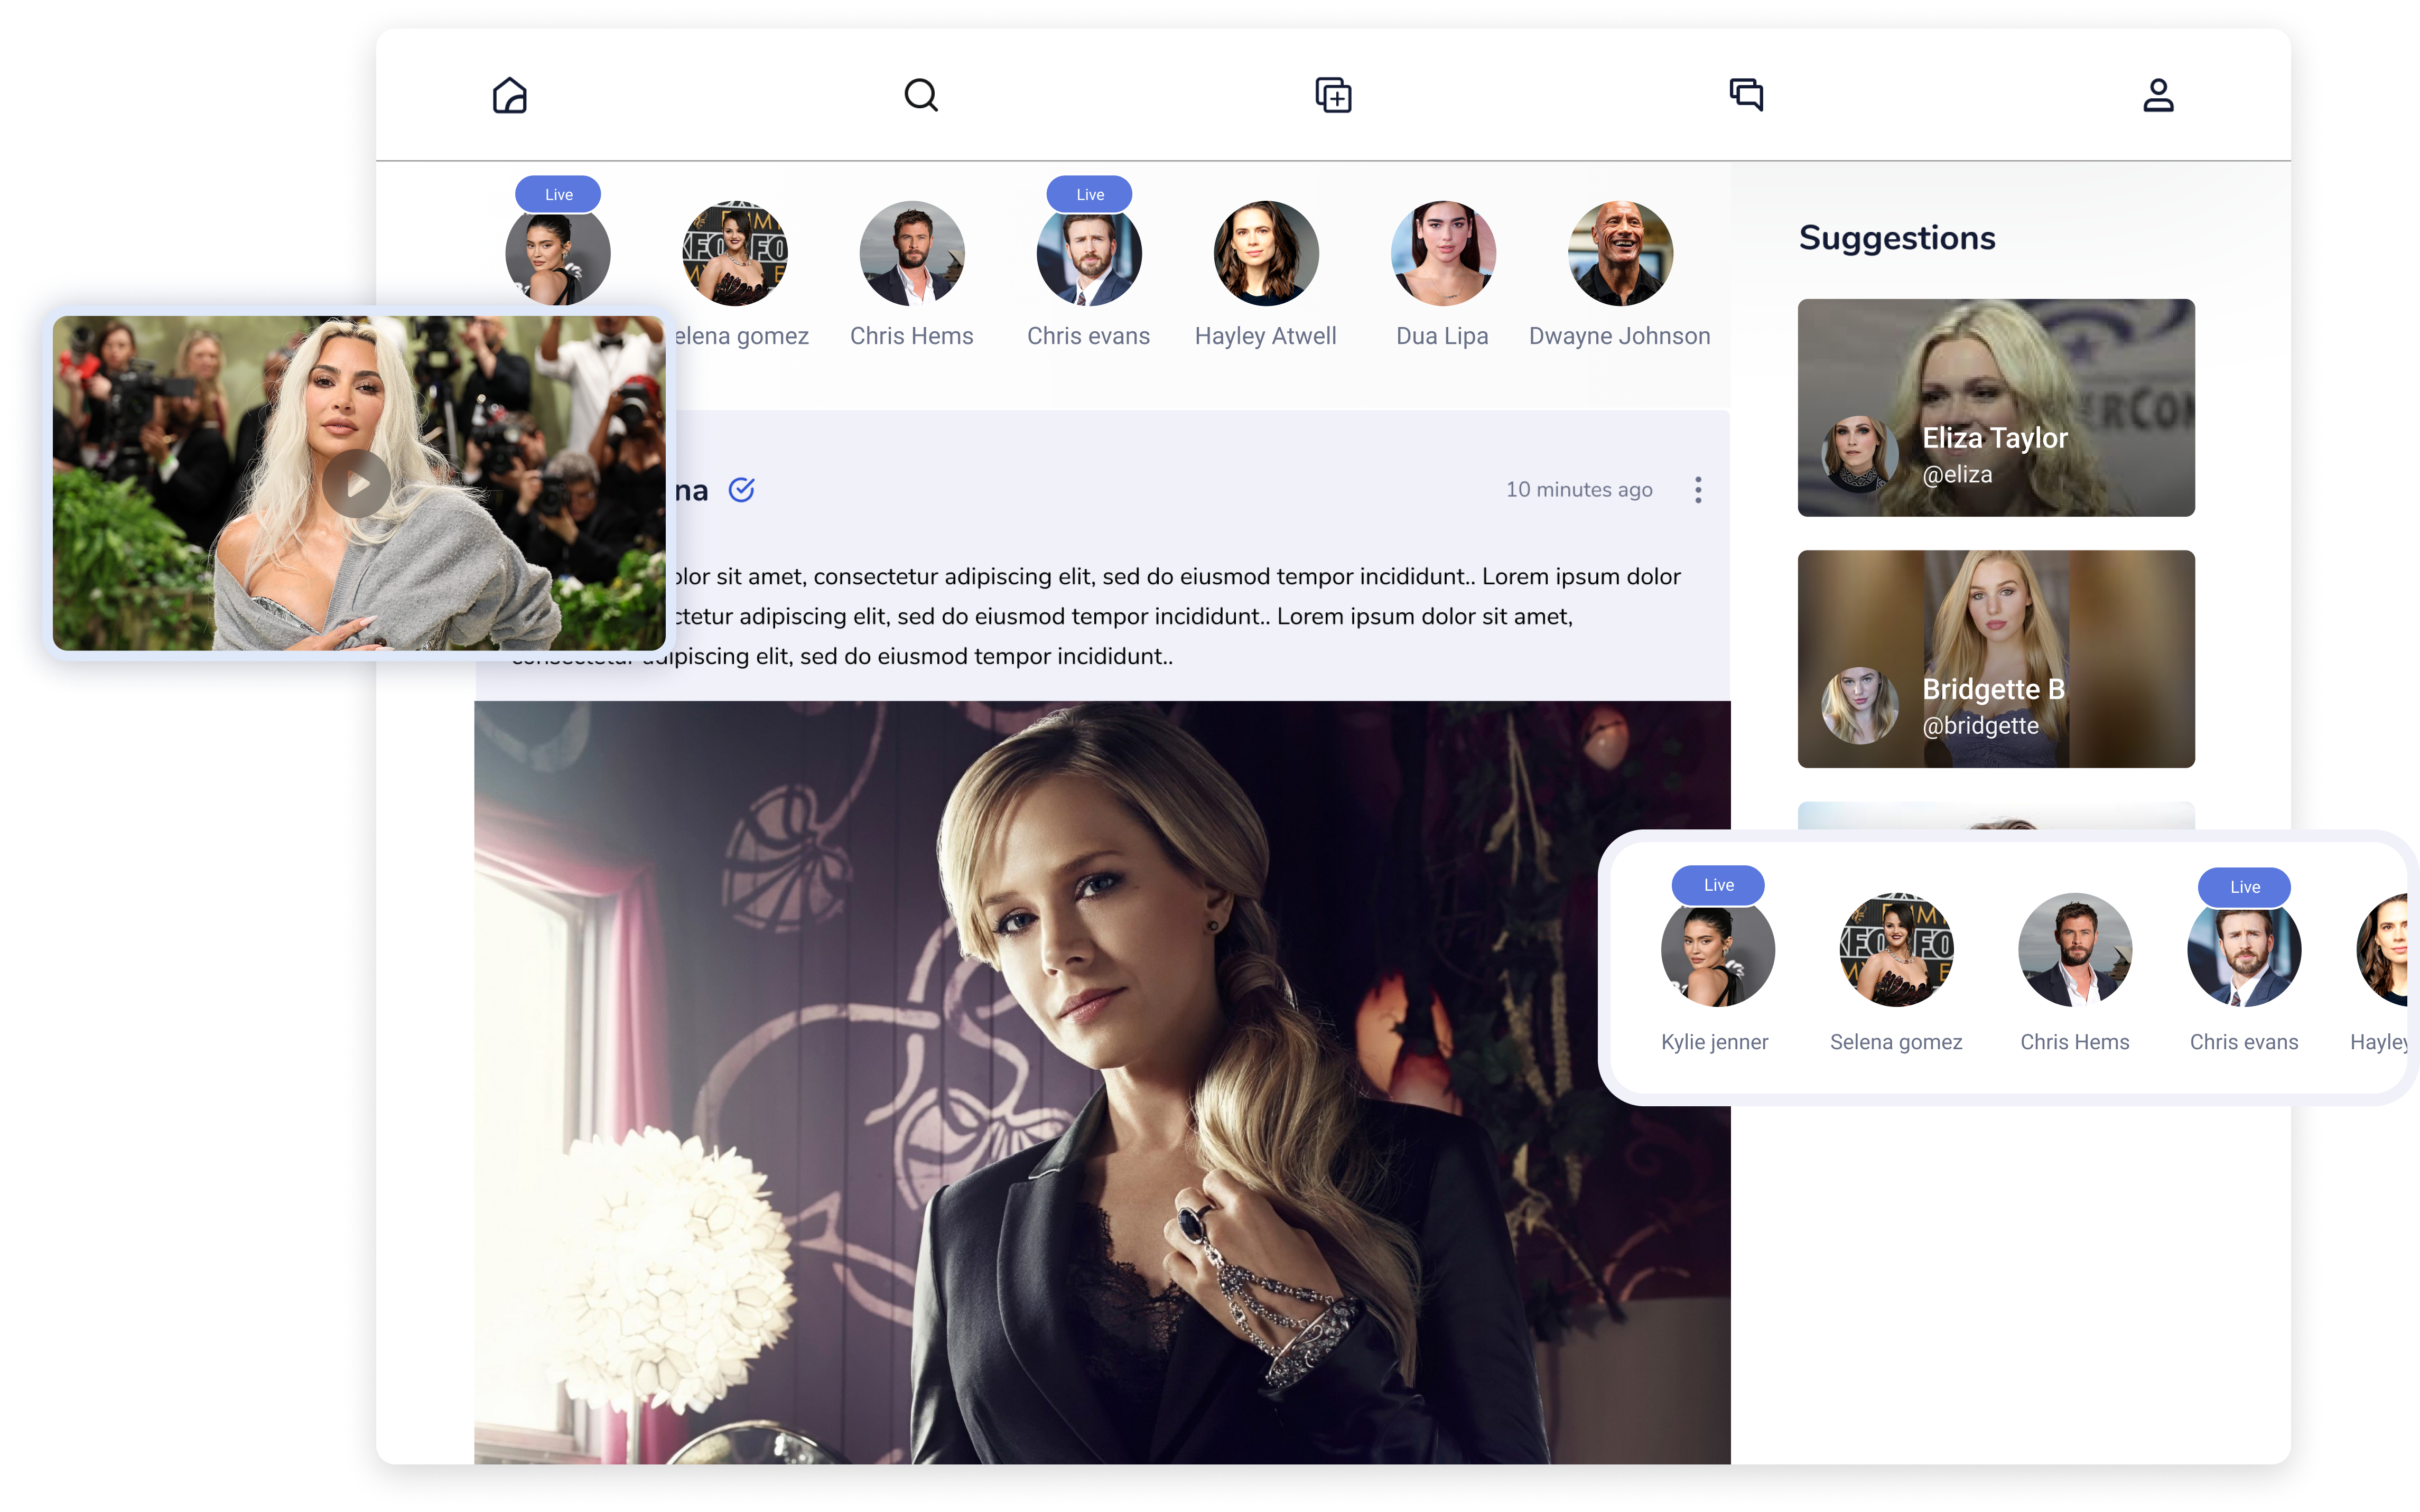Play the floating video preview
The width and height of the screenshot is (2420, 1512).
pos(356,484)
